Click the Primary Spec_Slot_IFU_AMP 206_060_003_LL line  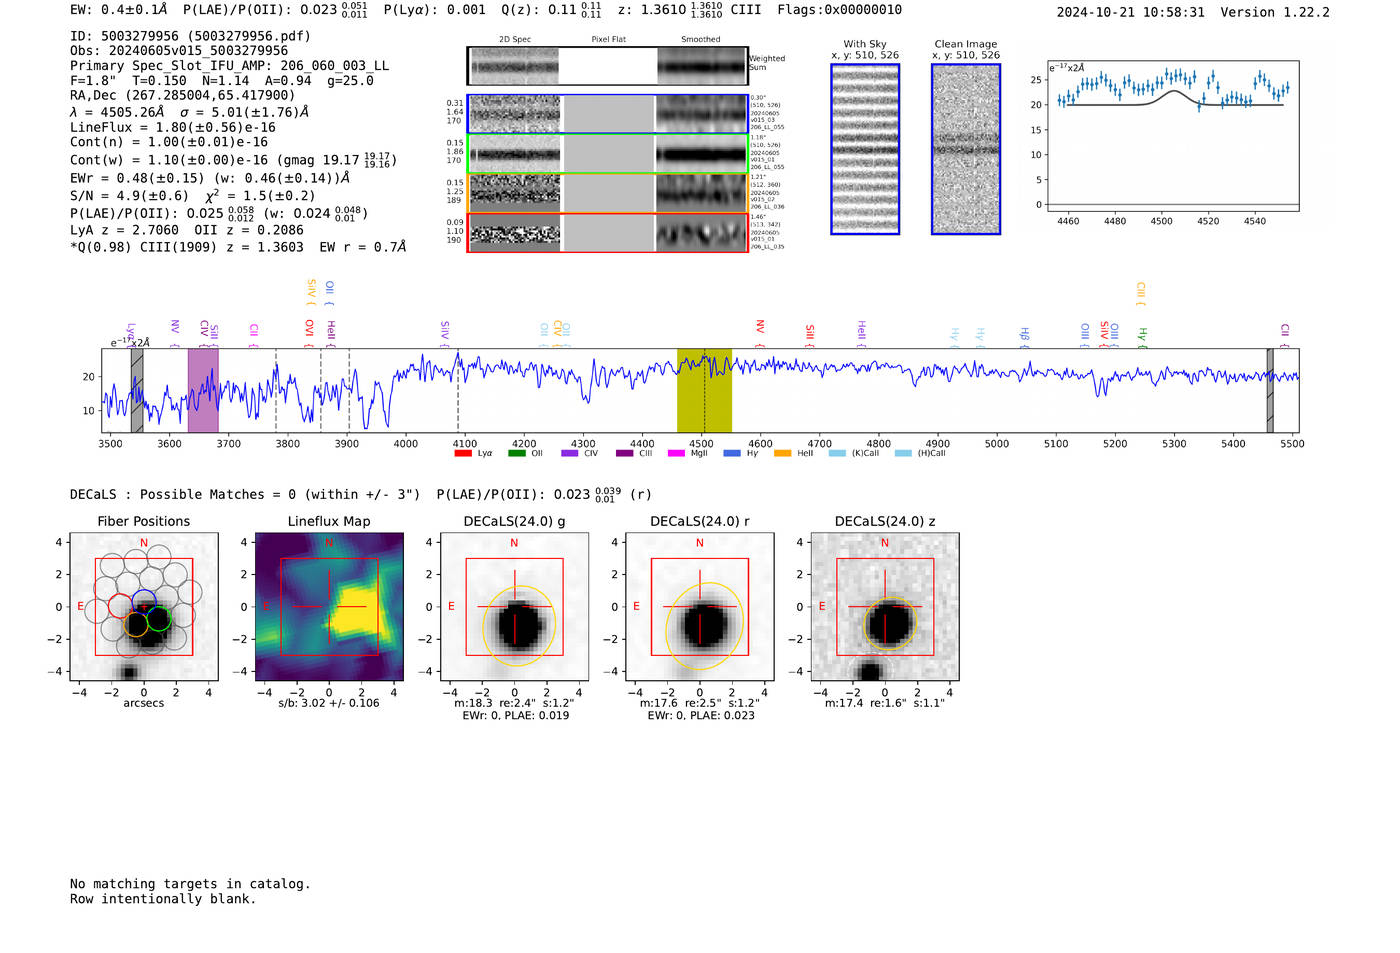point(230,66)
